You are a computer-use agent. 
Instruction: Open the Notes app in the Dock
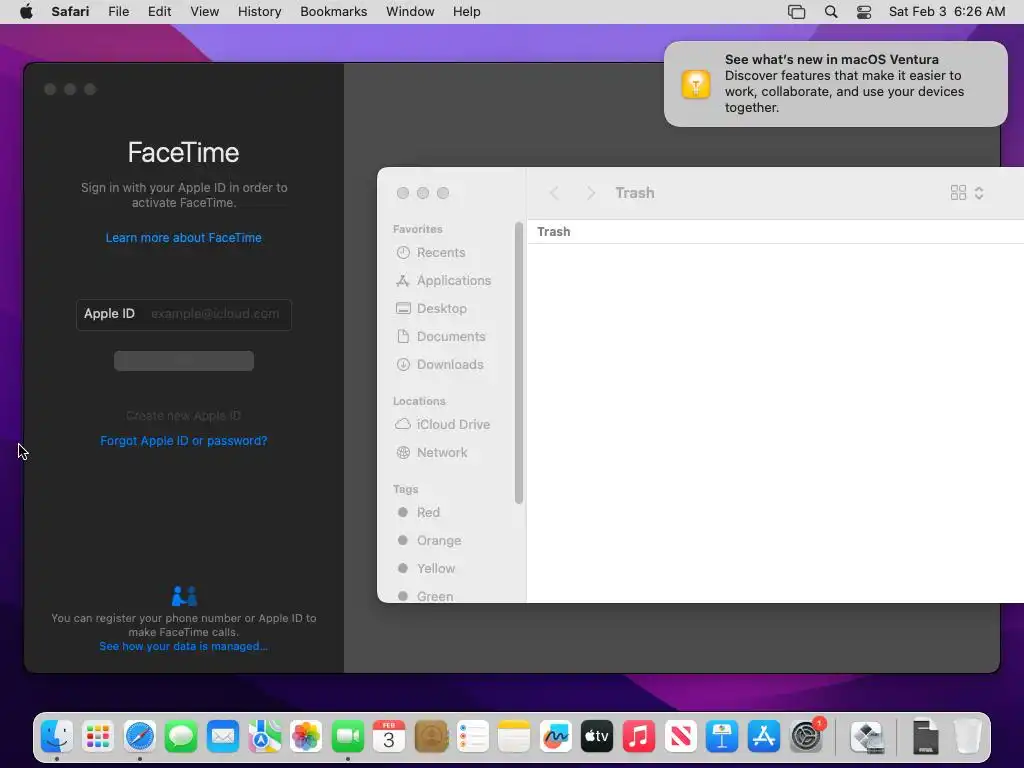pos(514,737)
